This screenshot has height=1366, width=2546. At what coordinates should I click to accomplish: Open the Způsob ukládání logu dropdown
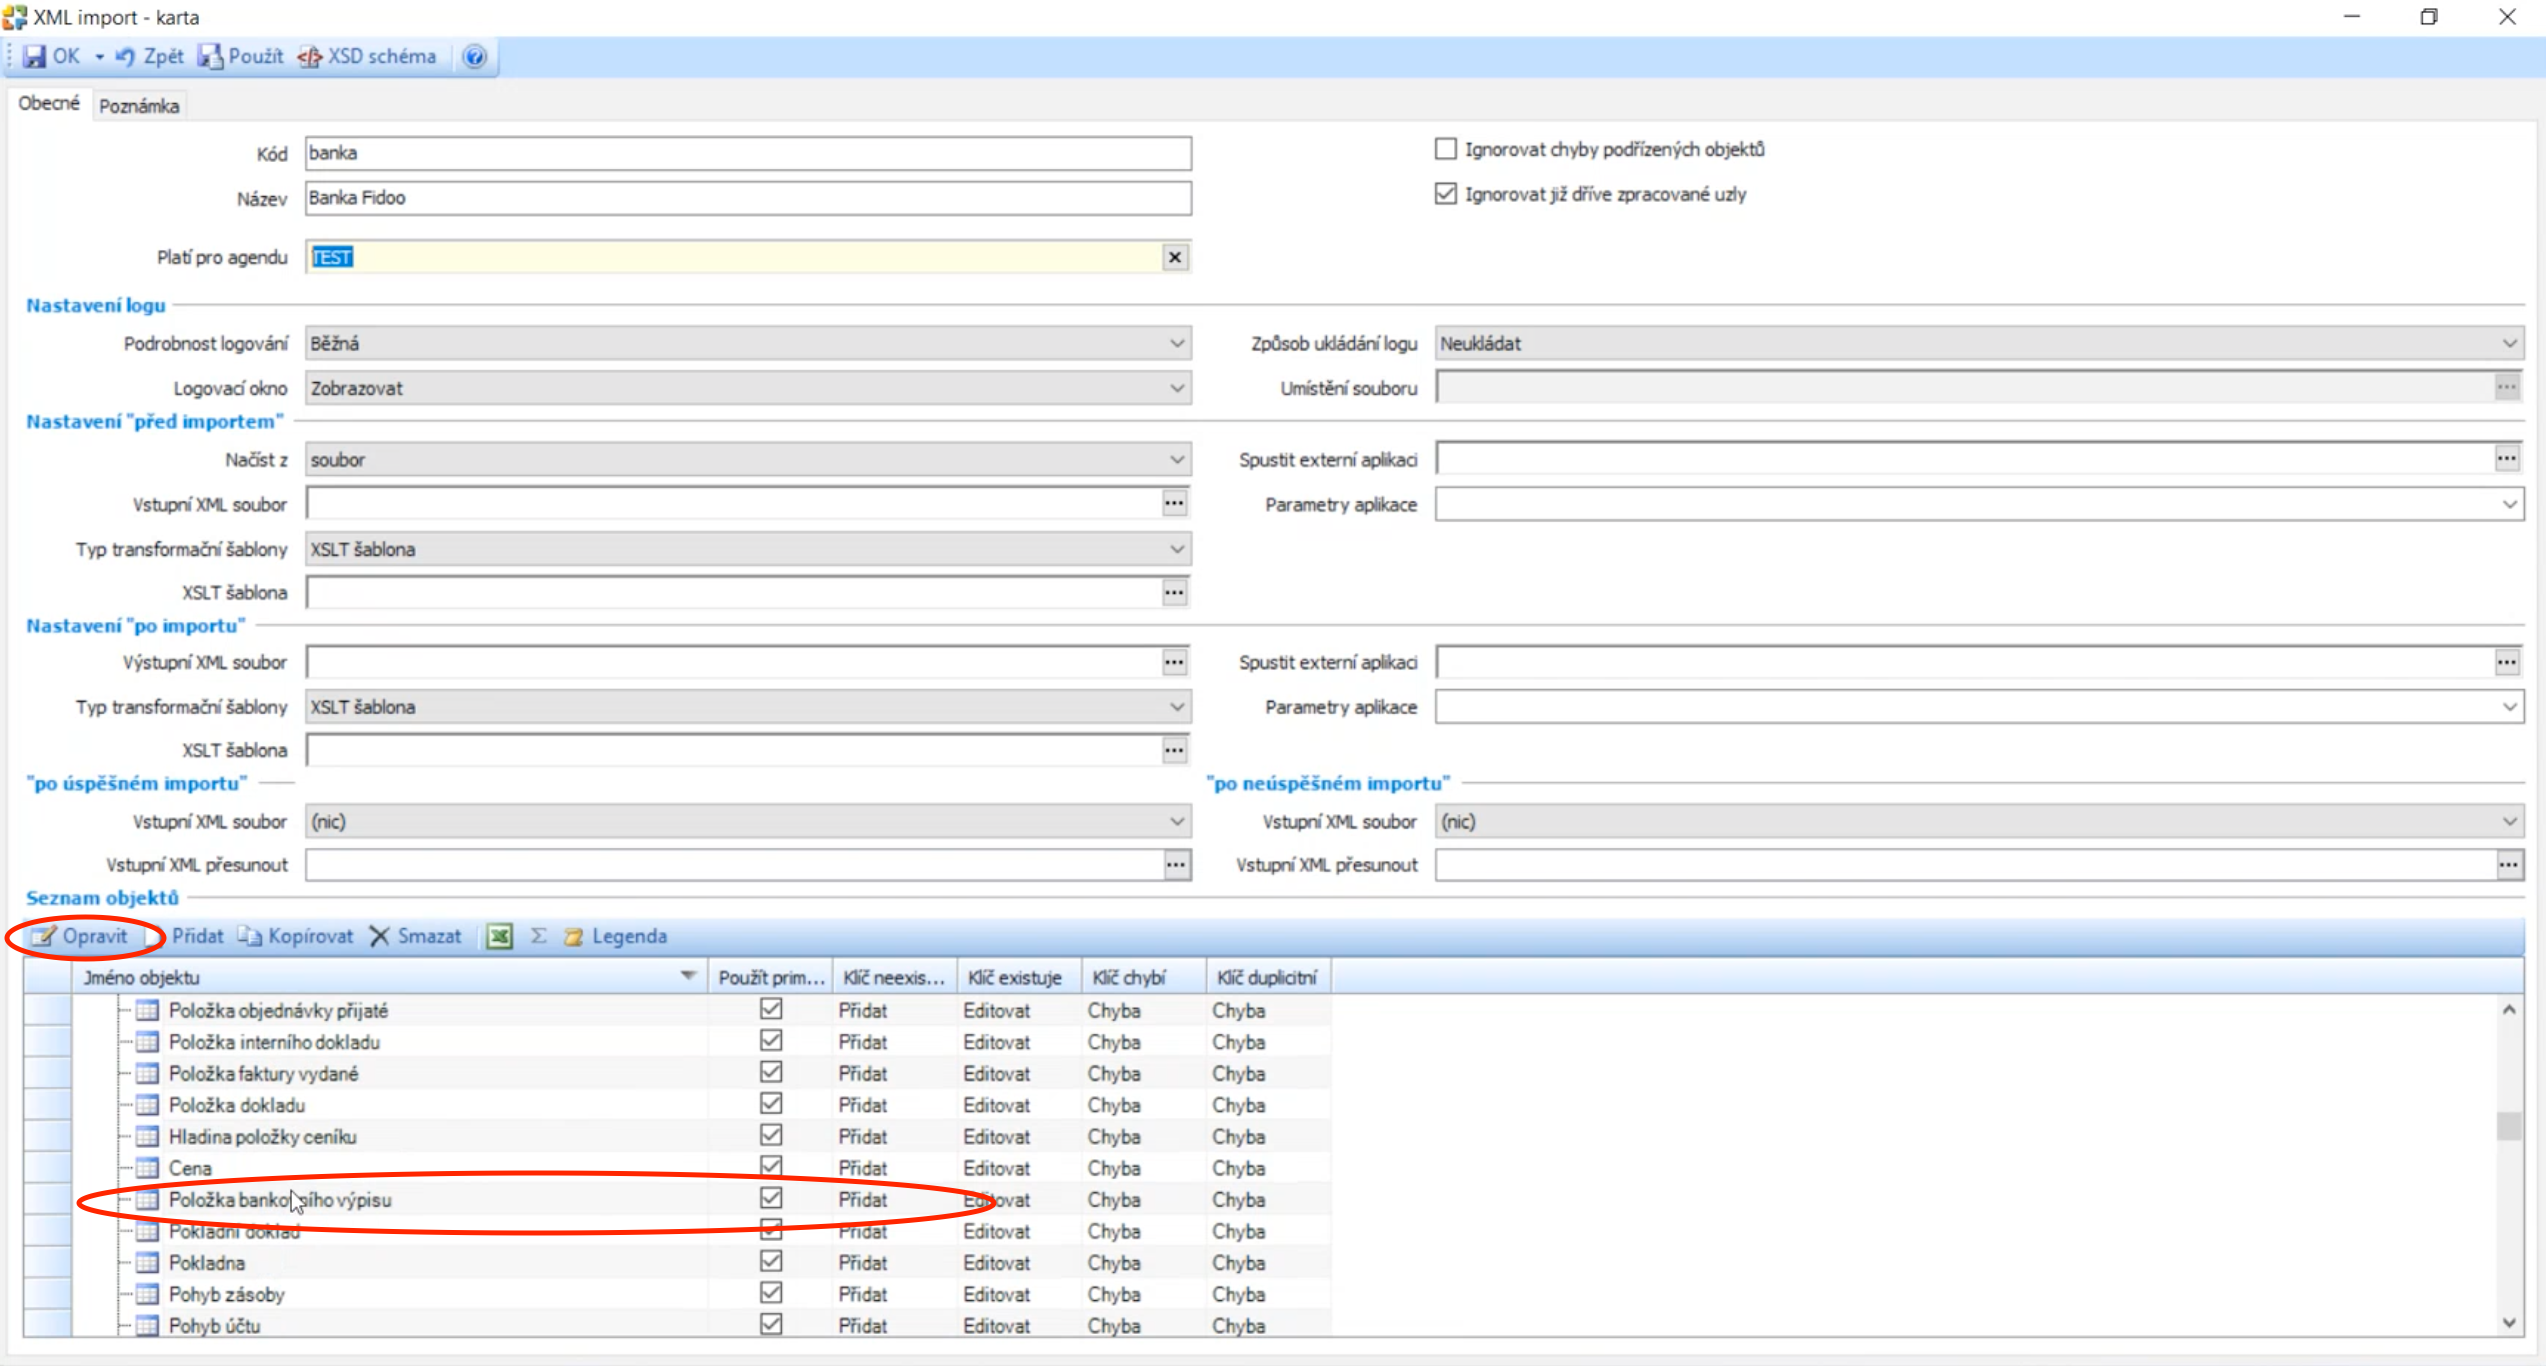(x=2509, y=344)
